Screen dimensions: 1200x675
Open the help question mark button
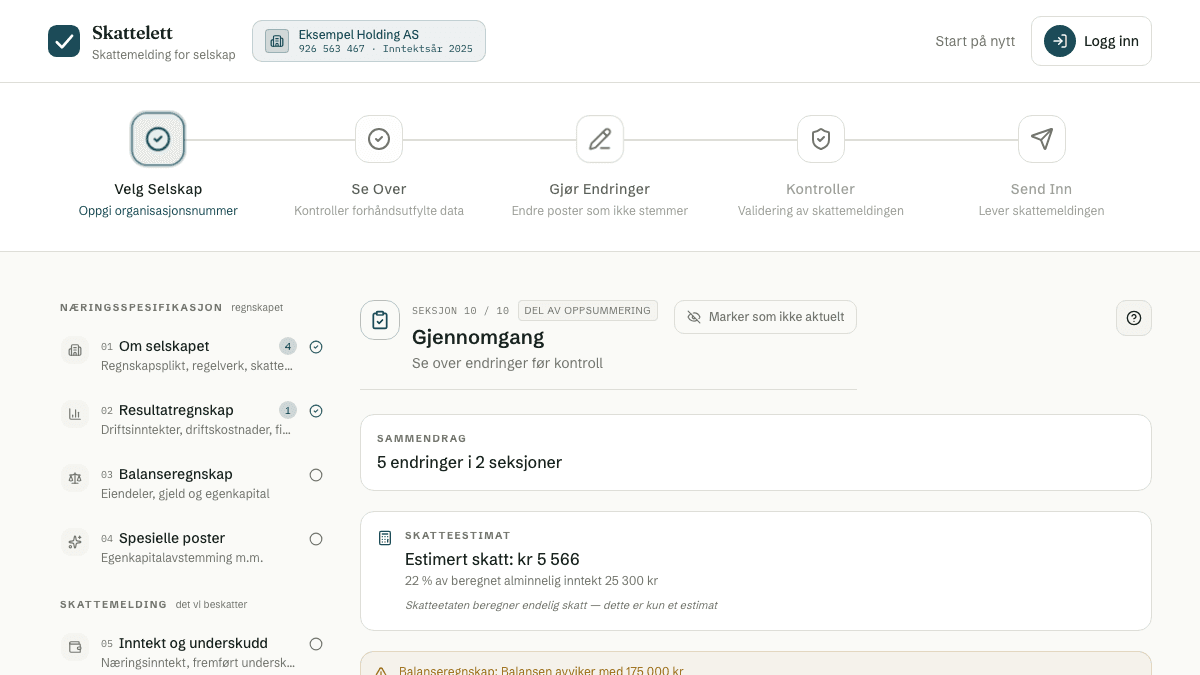tap(1134, 318)
